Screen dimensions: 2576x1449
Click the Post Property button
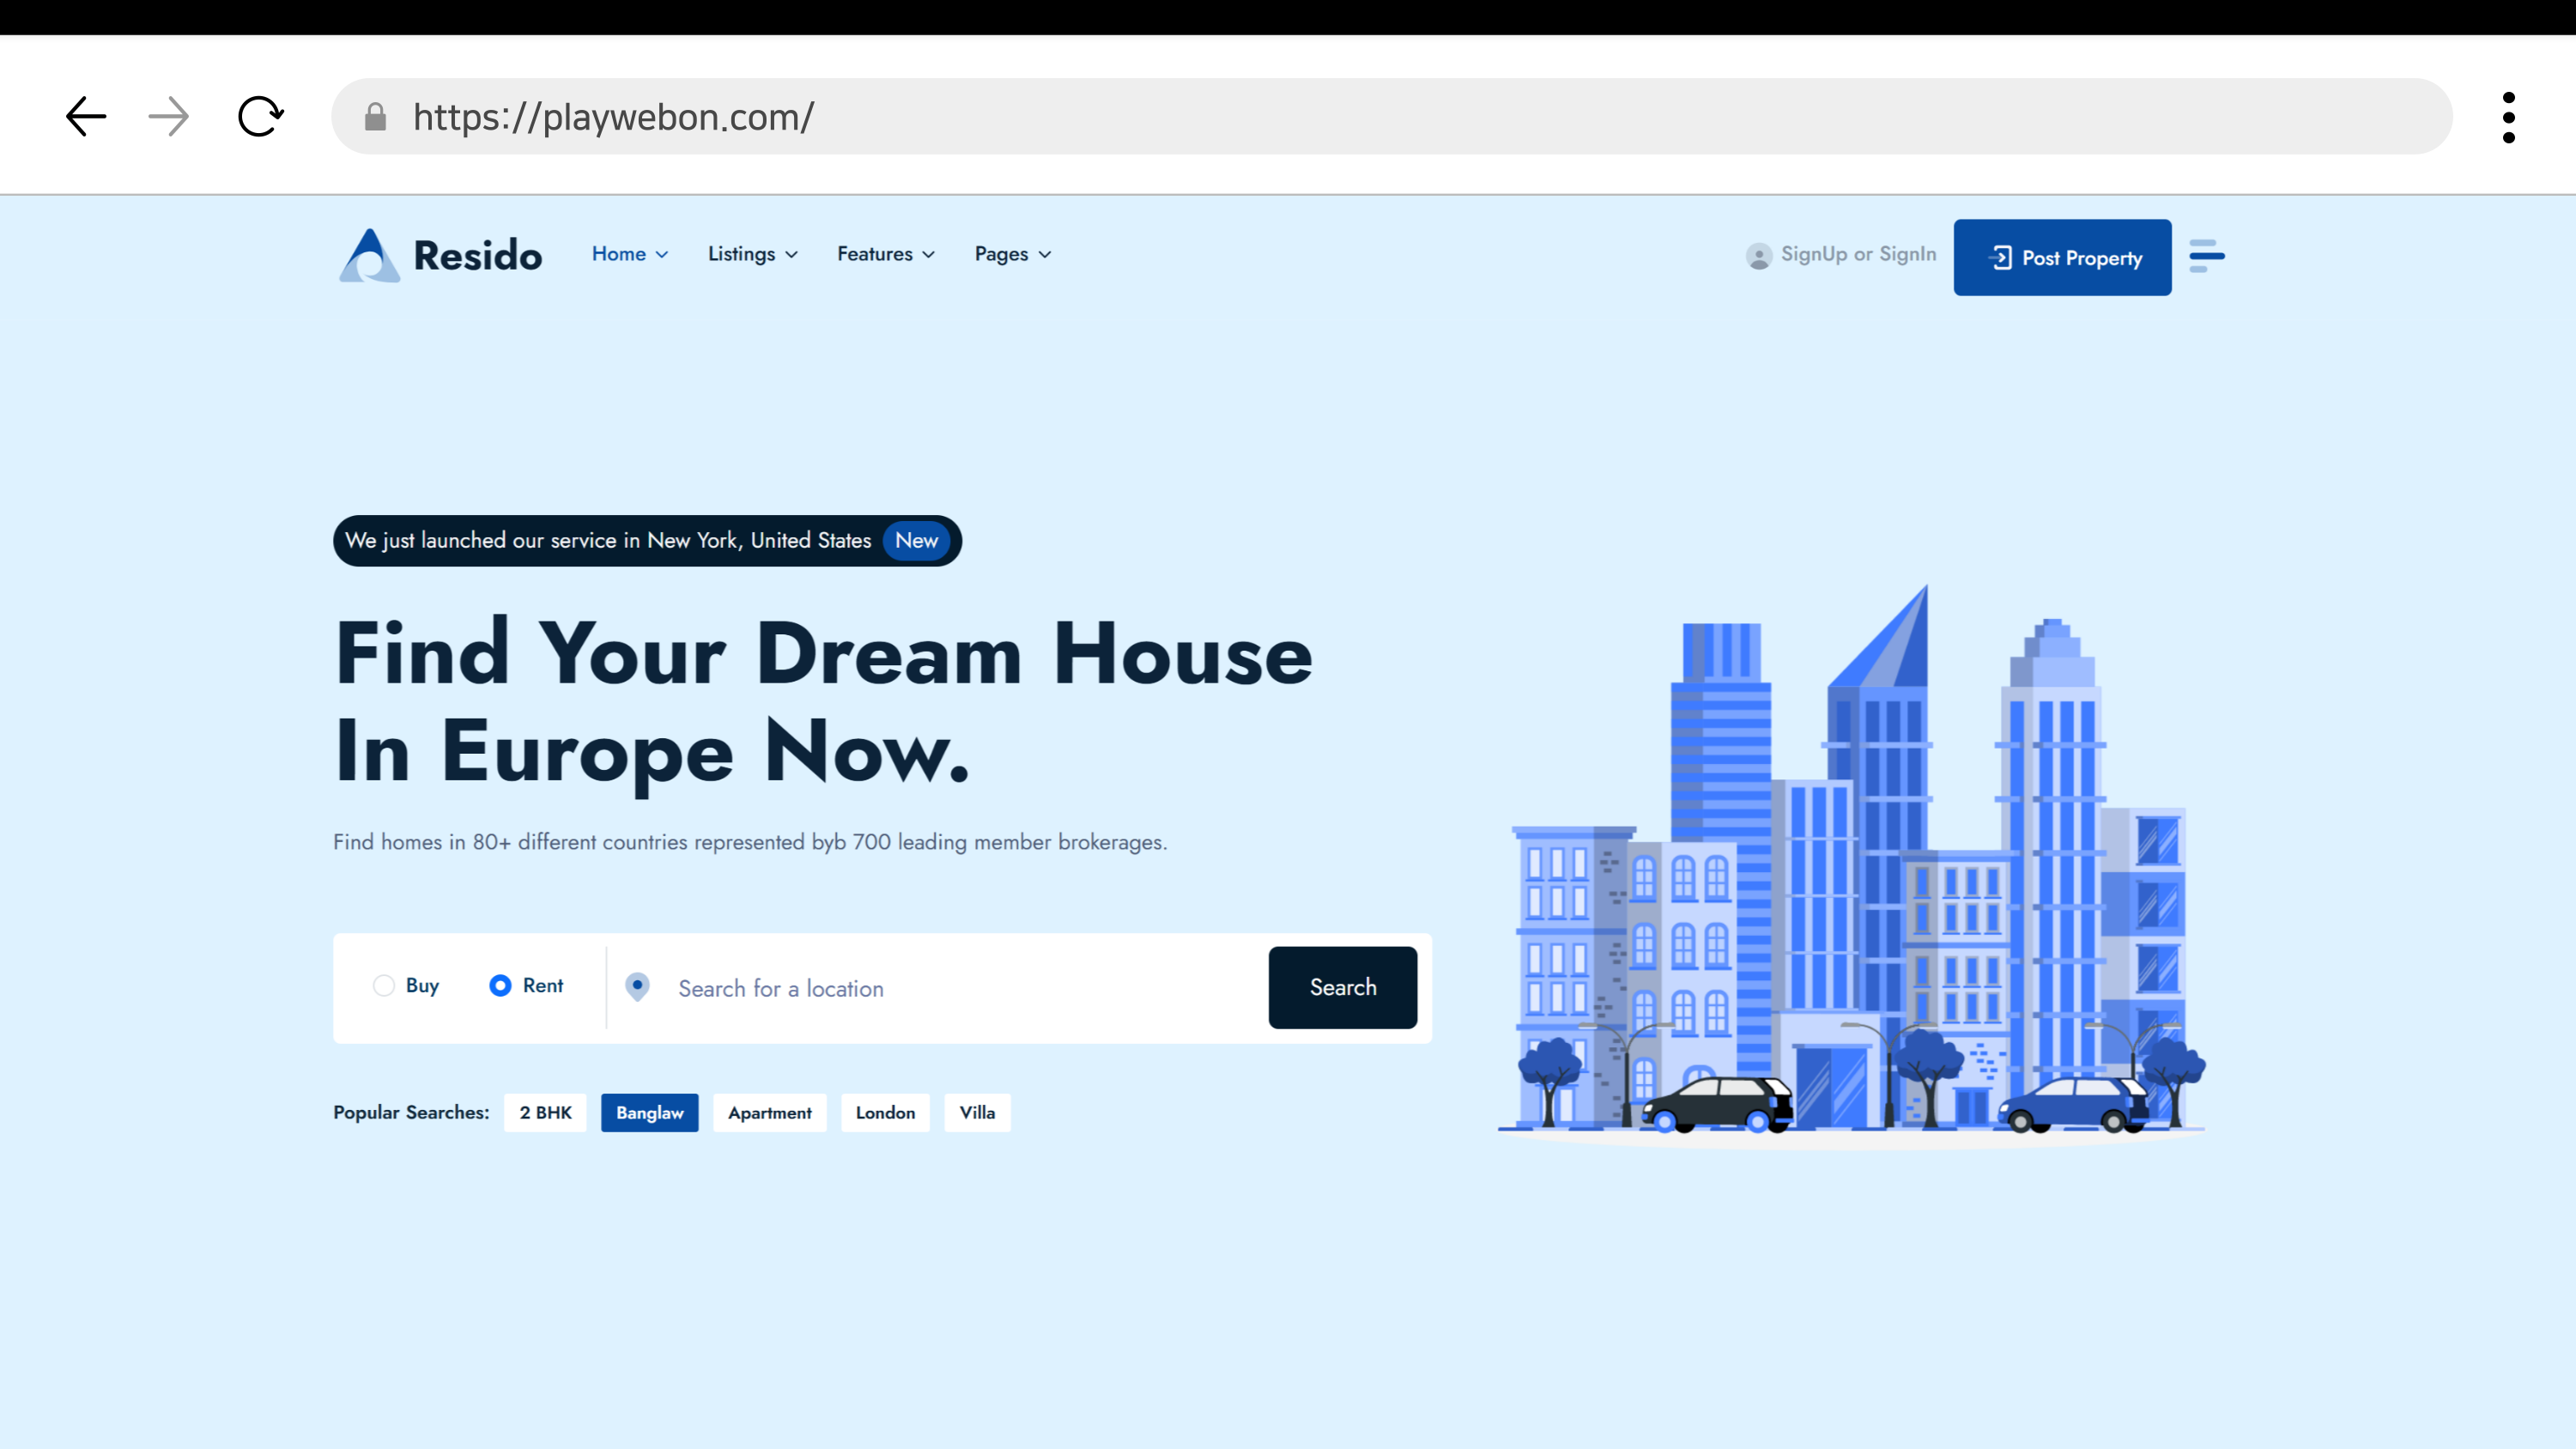[2062, 257]
